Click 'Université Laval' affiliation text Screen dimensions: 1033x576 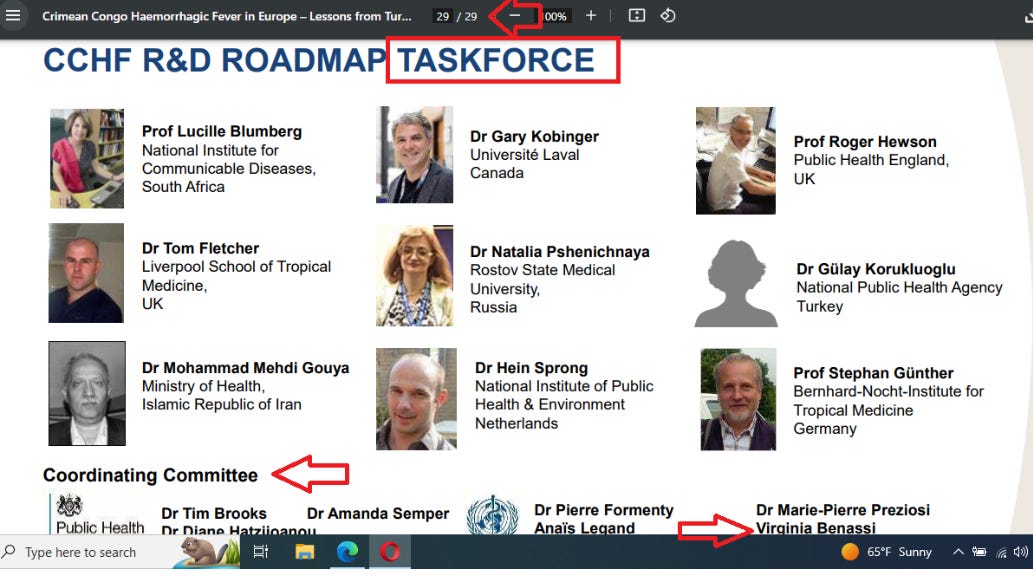click(525, 155)
